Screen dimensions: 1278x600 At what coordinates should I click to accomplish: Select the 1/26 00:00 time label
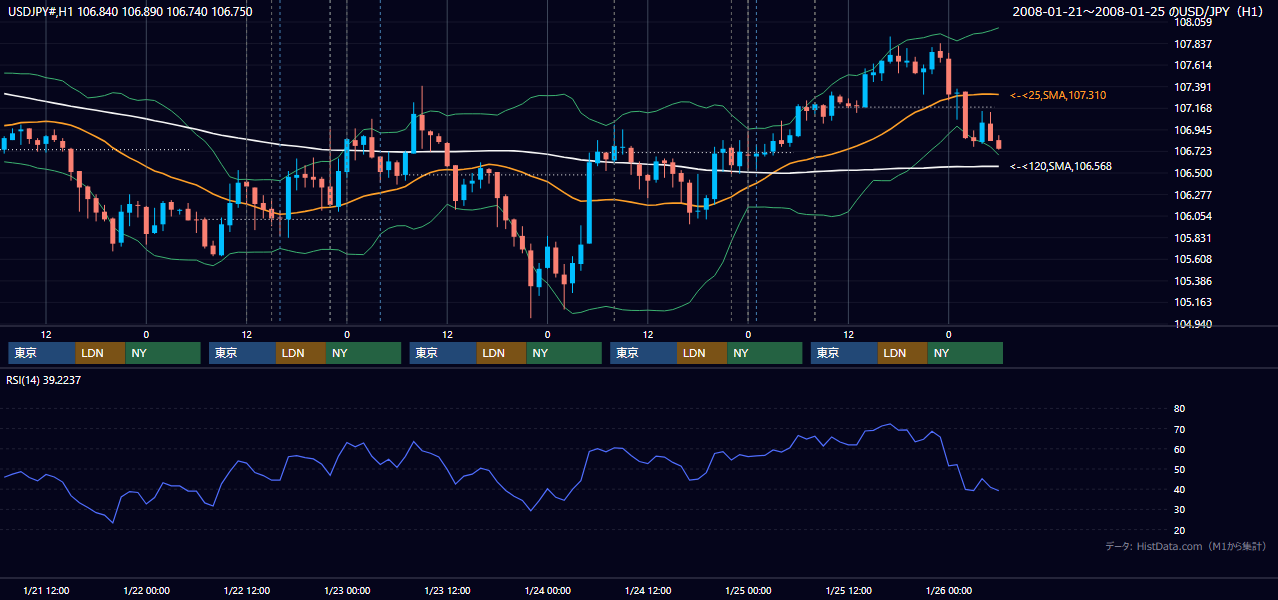click(x=948, y=590)
